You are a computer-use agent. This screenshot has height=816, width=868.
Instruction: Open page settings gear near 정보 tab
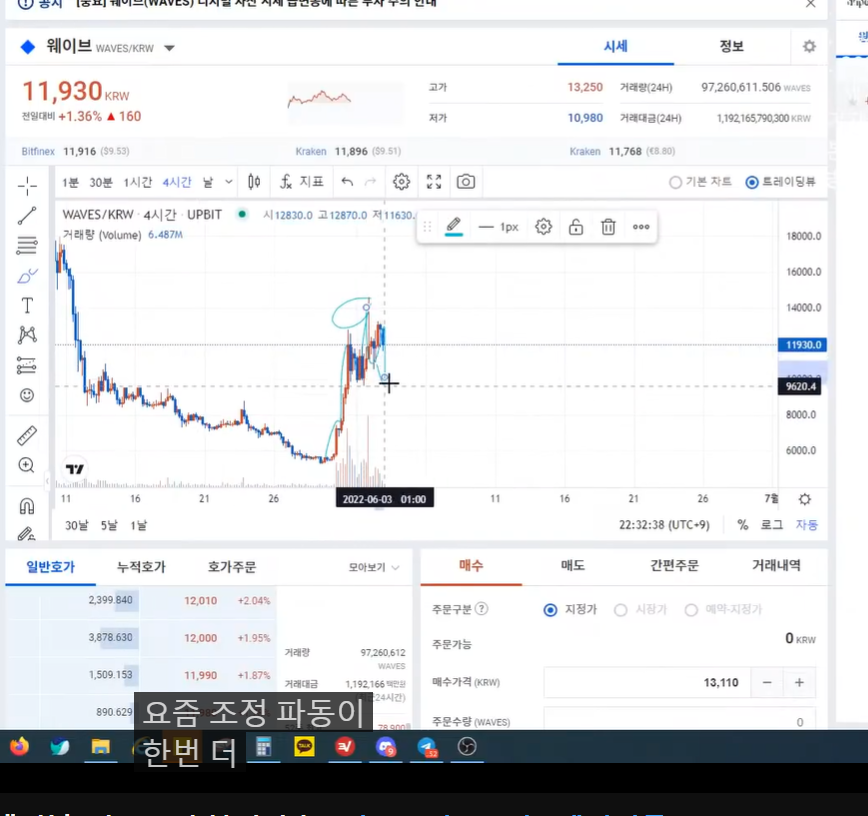(809, 47)
